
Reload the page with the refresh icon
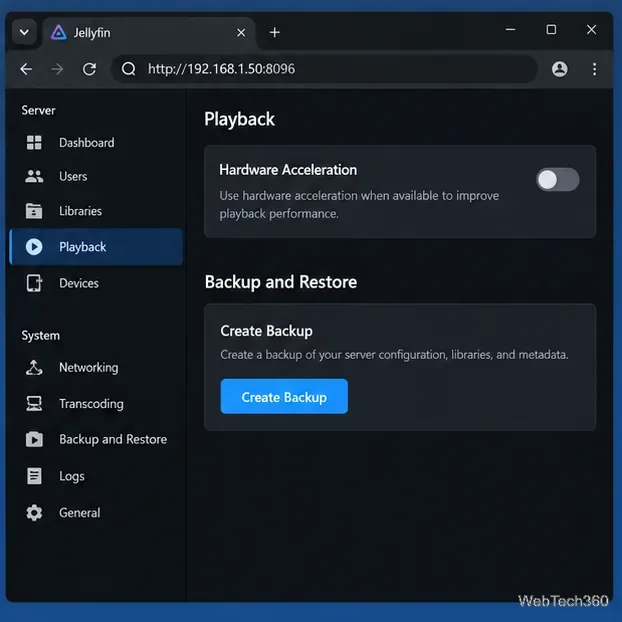89,69
